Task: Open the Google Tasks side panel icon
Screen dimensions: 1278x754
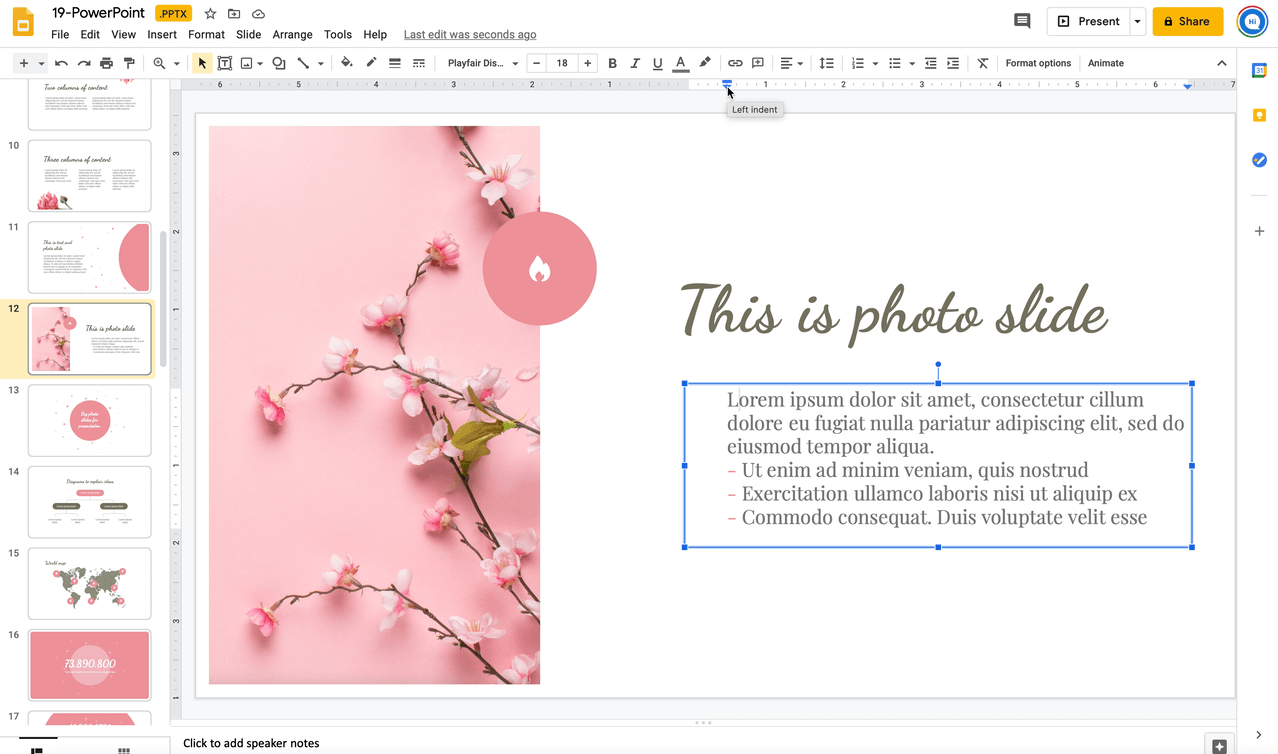Action: [x=1259, y=160]
